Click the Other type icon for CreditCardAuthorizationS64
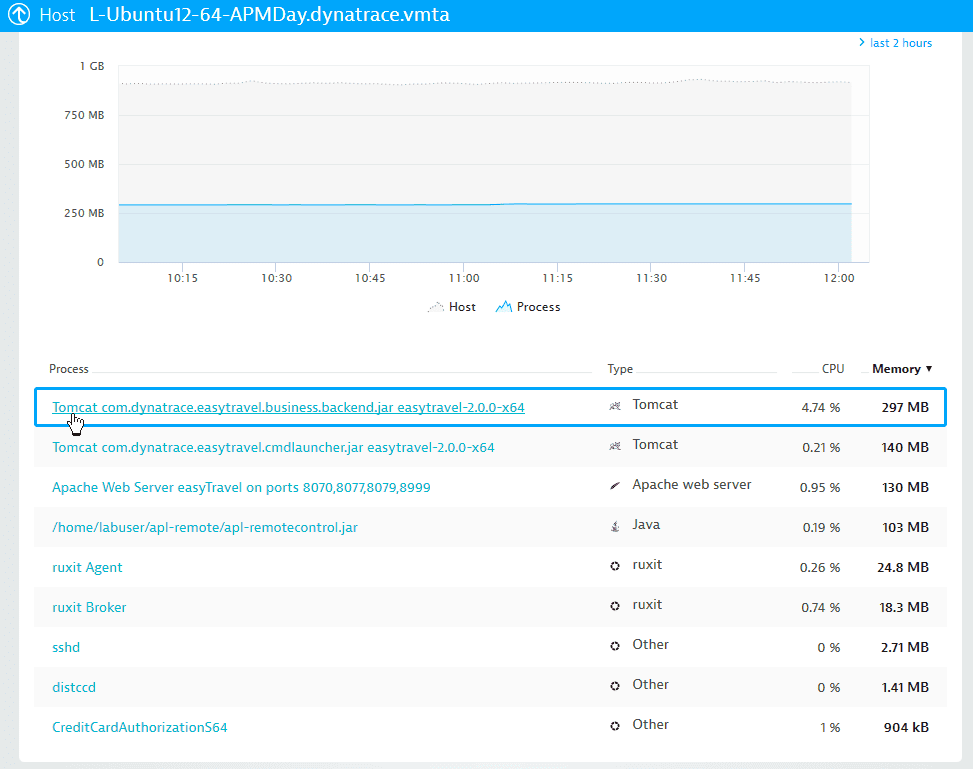Image resolution: width=973 pixels, height=769 pixels. pos(615,726)
